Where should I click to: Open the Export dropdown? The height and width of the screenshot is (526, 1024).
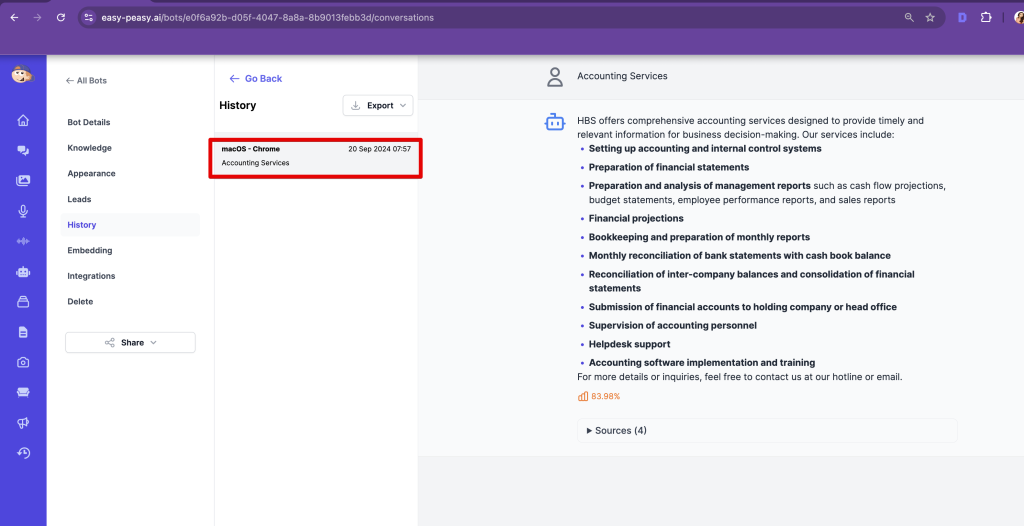(x=379, y=105)
